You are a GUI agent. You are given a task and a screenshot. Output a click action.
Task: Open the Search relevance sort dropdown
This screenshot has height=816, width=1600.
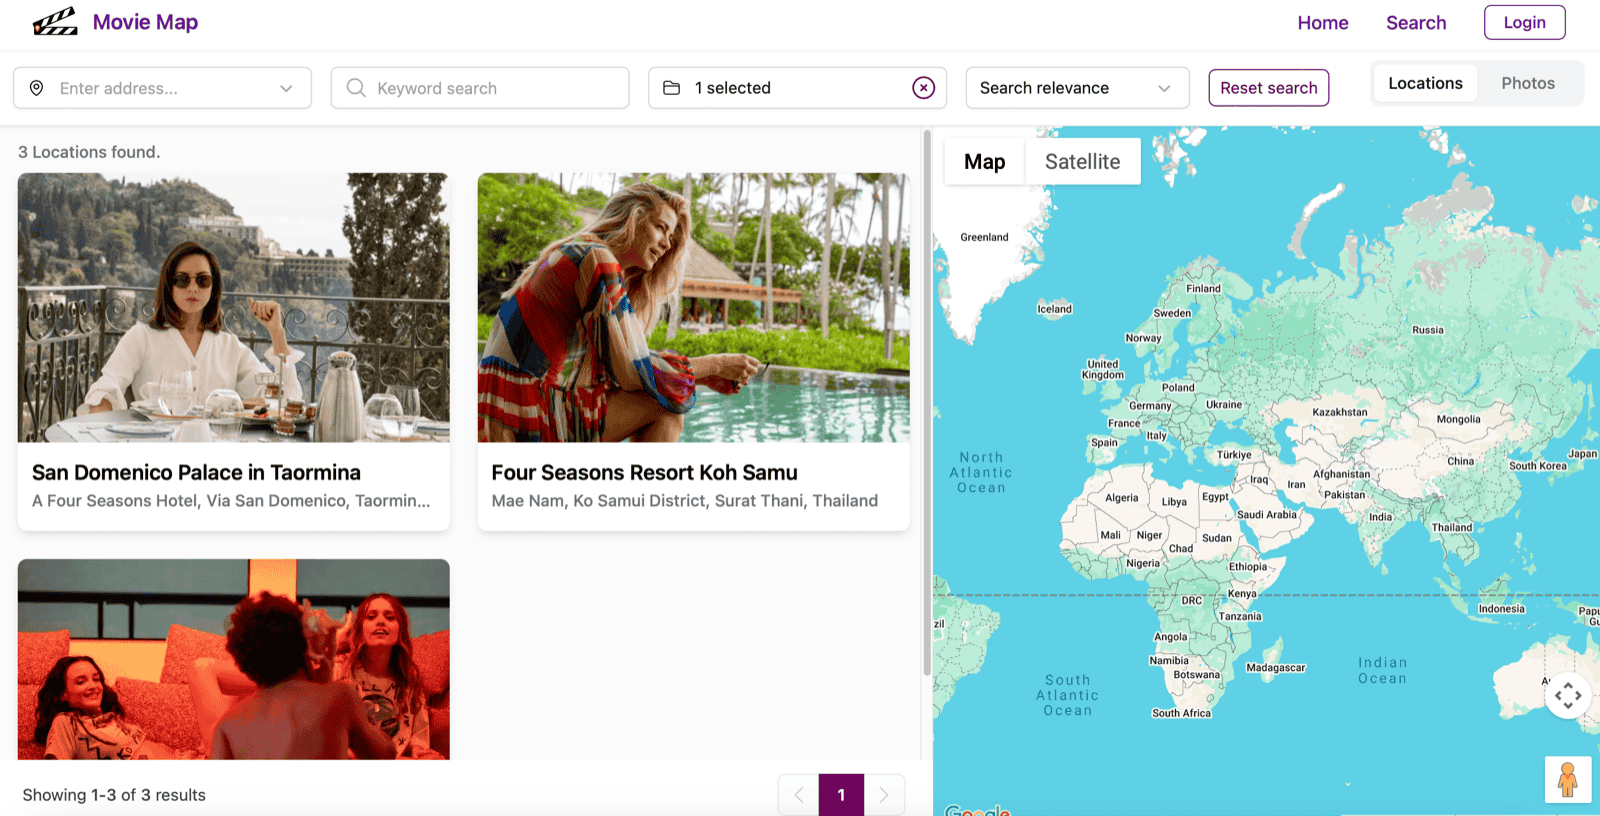click(x=1077, y=88)
